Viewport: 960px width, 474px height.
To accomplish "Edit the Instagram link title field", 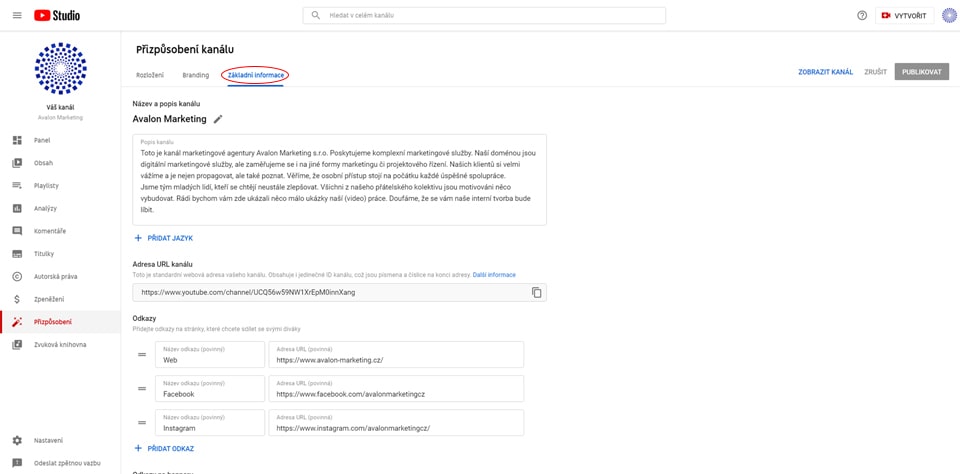I will [x=209, y=423].
